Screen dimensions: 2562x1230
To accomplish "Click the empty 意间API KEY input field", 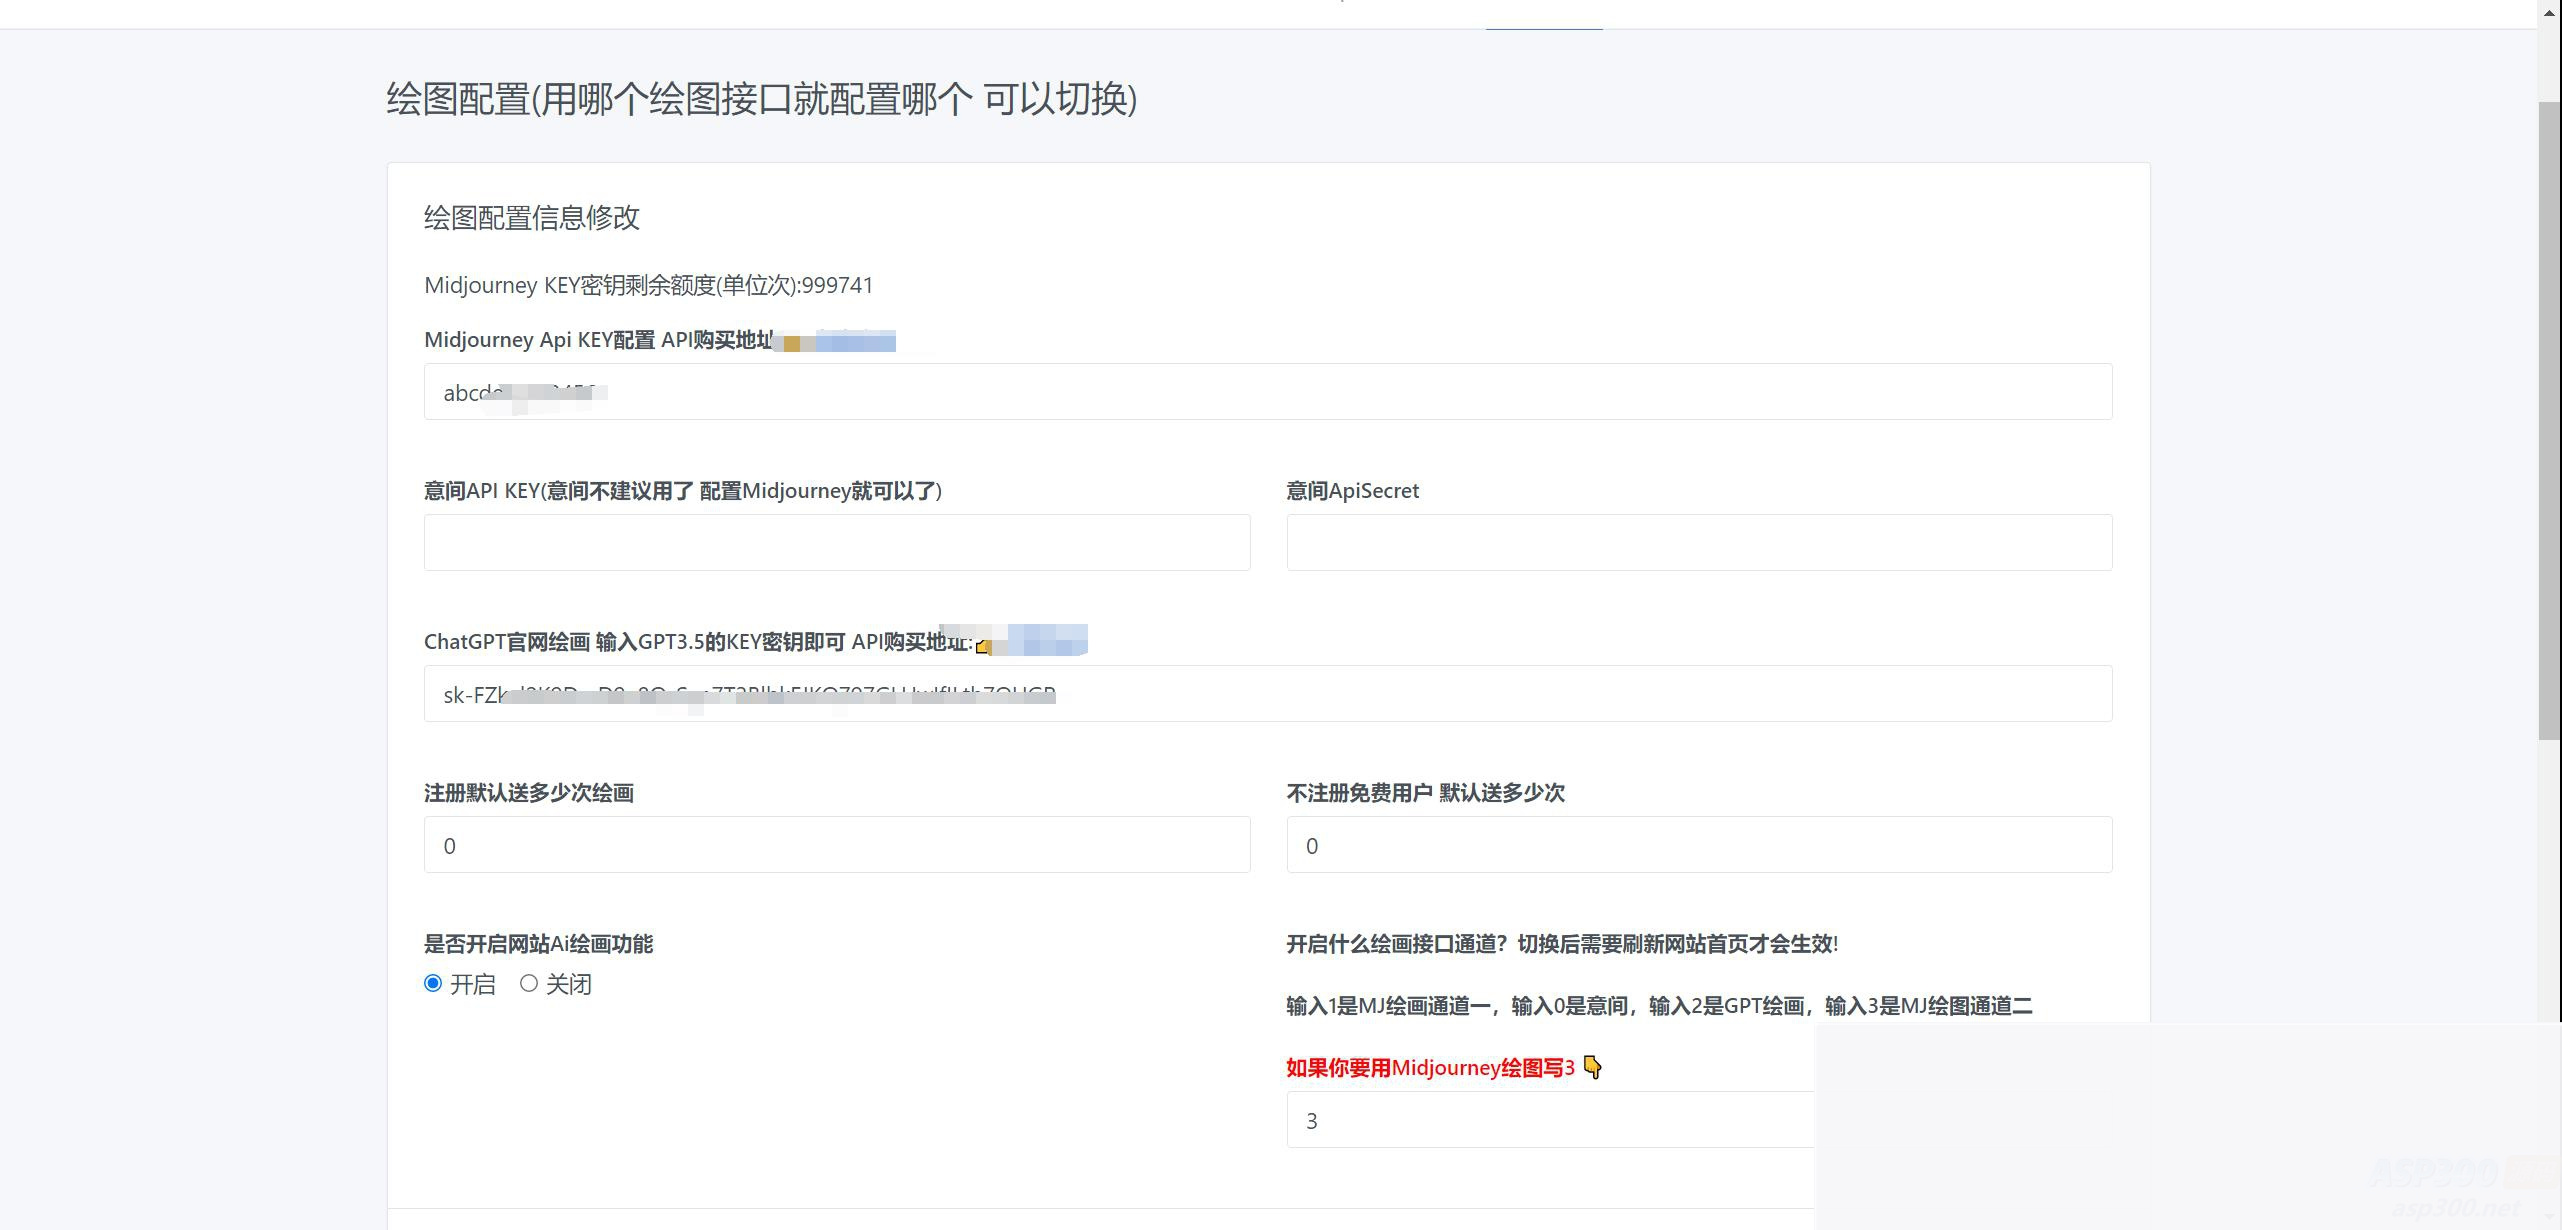I will [x=836, y=542].
